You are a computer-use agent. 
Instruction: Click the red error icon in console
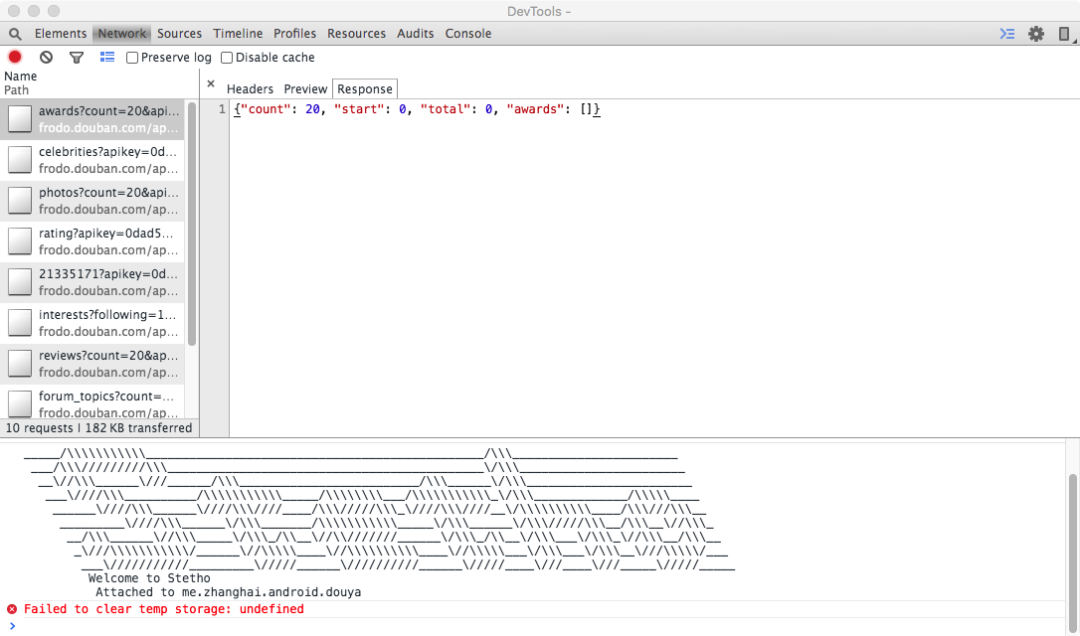point(12,609)
